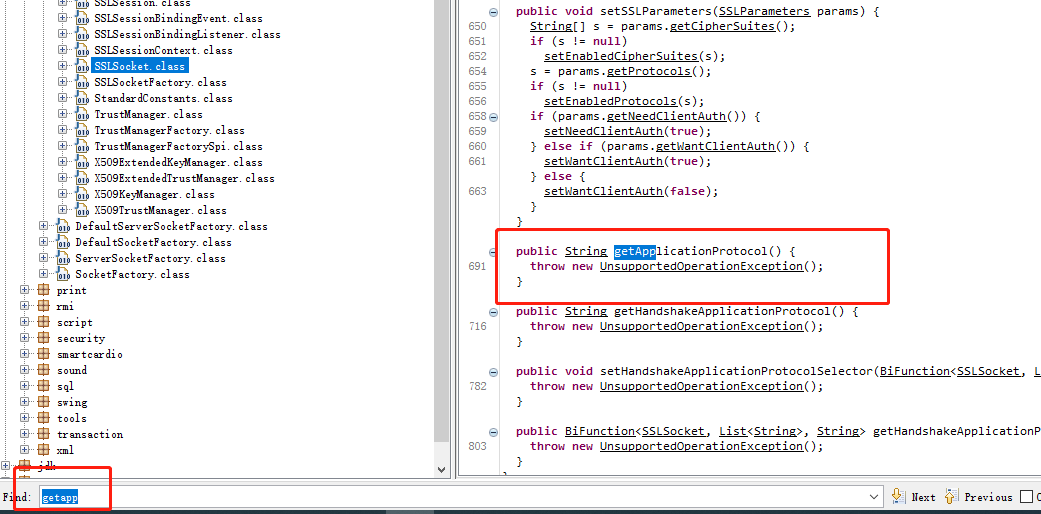Image resolution: width=1041 pixels, height=514 pixels.
Task: Expand the security package node
Action: 25,338
